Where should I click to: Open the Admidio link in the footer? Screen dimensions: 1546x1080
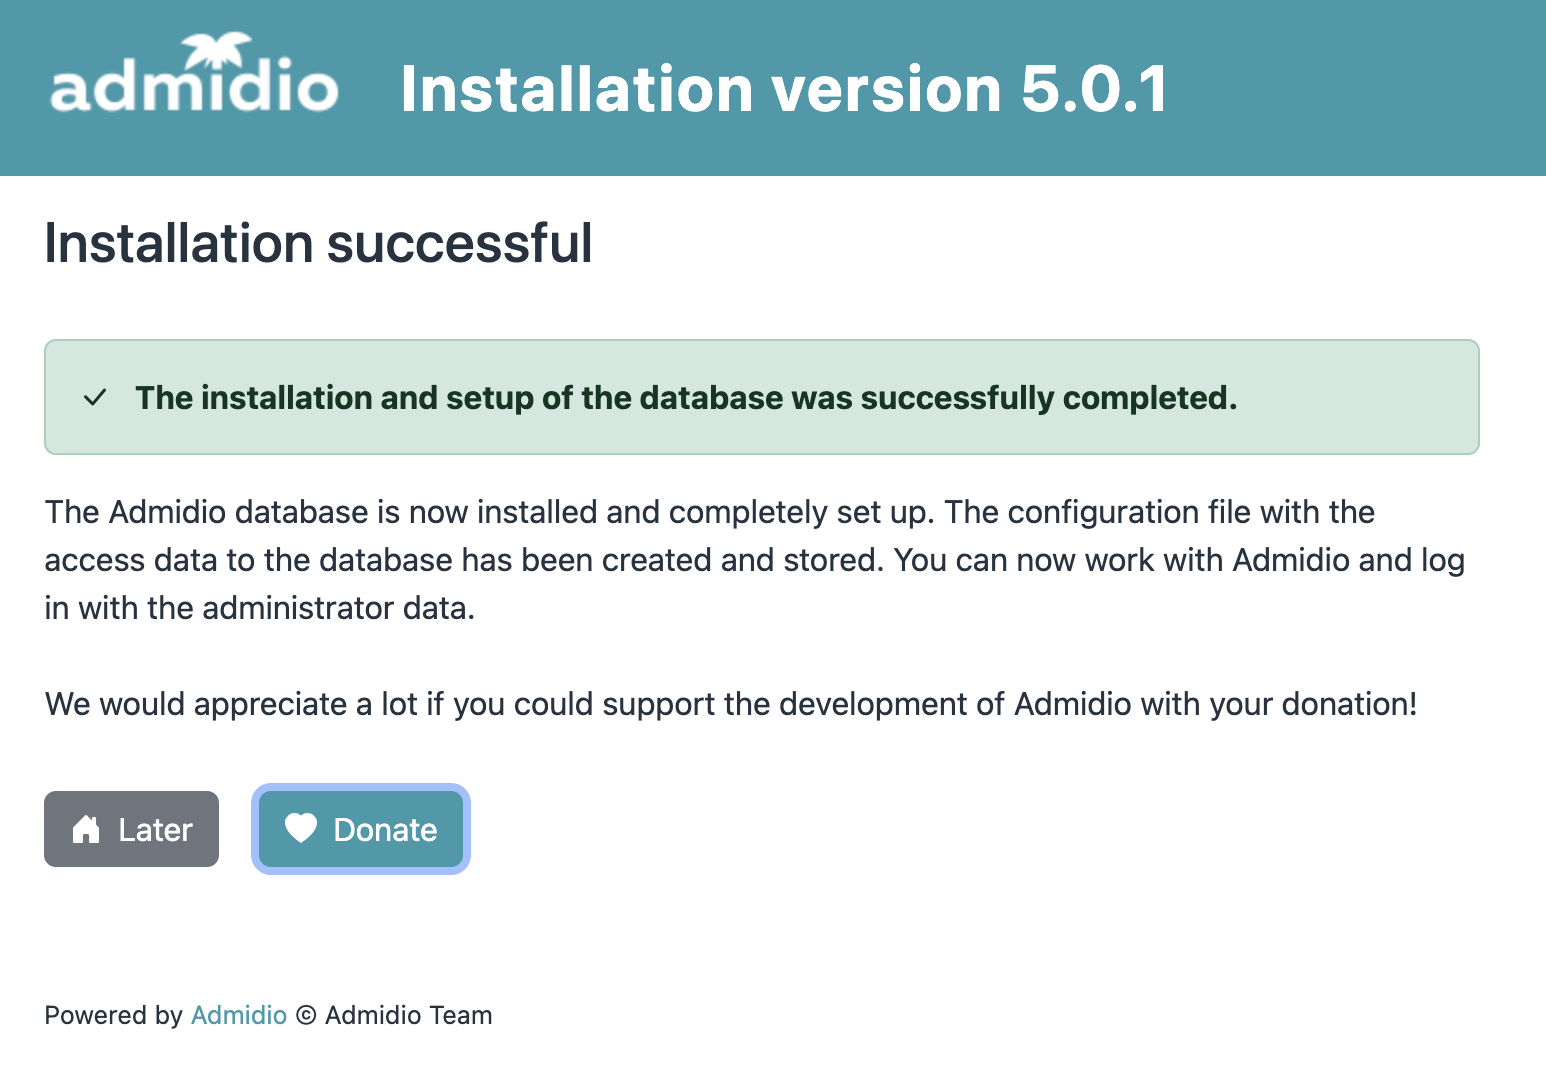point(239,1016)
